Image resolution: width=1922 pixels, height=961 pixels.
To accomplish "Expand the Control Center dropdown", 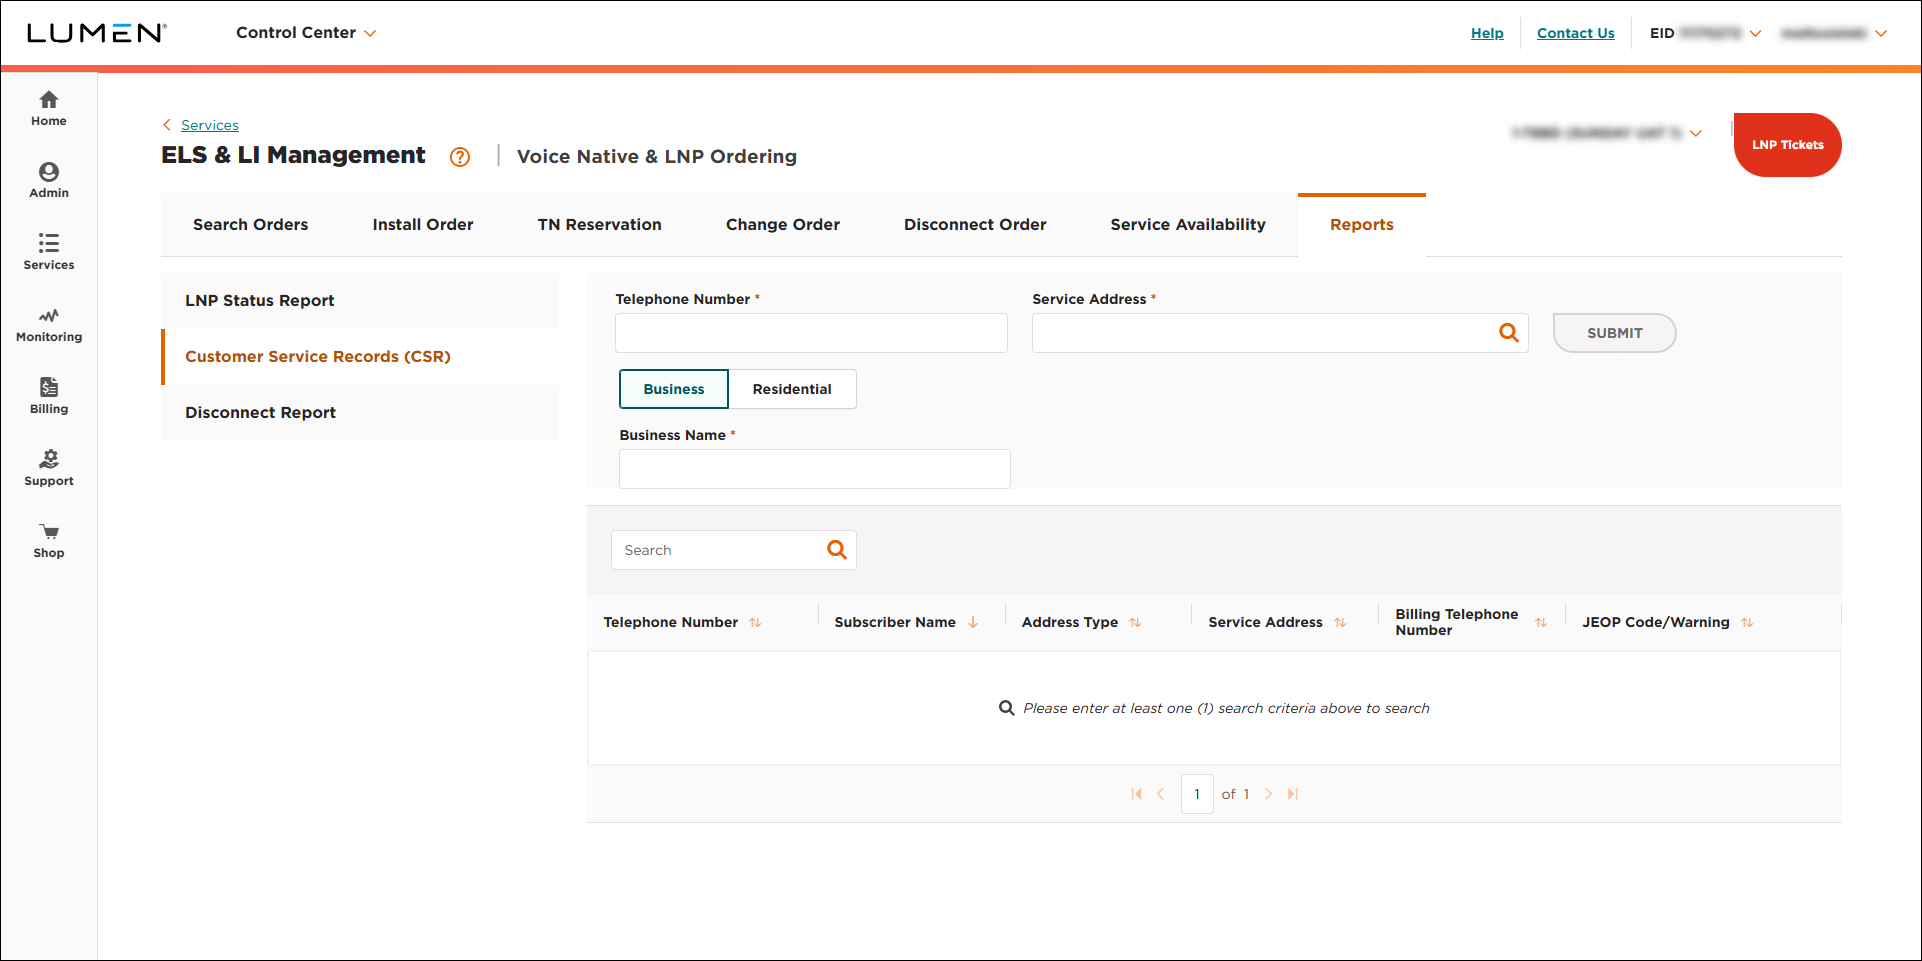I will pyautogui.click(x=306, y=33).
